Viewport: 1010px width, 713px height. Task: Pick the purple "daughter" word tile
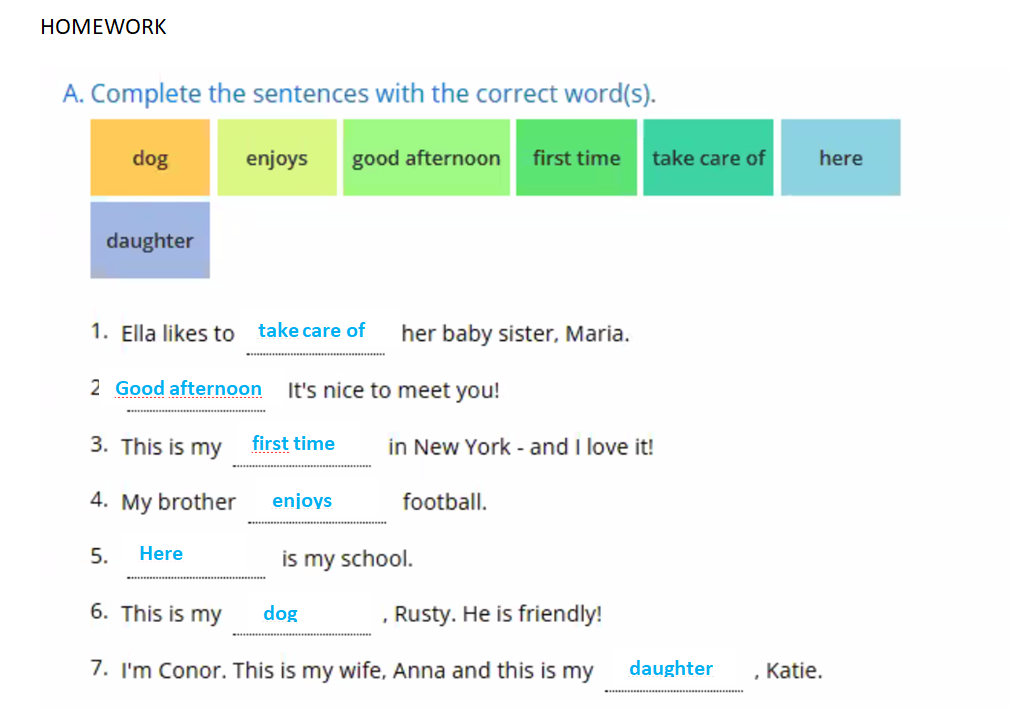click(150, 241)
